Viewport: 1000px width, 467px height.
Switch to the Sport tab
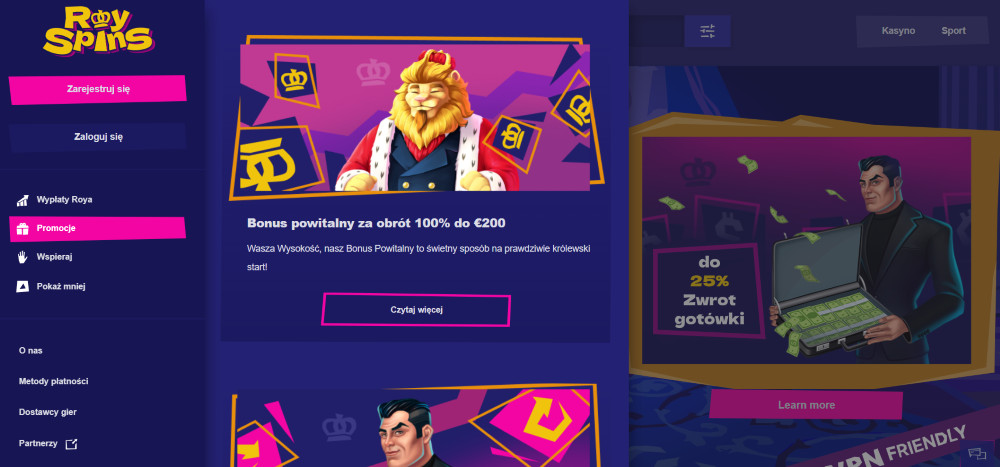coord(953,31)
